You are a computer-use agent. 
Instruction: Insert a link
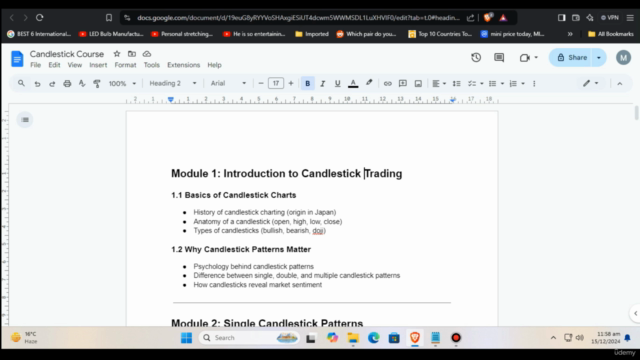point(387,84)
